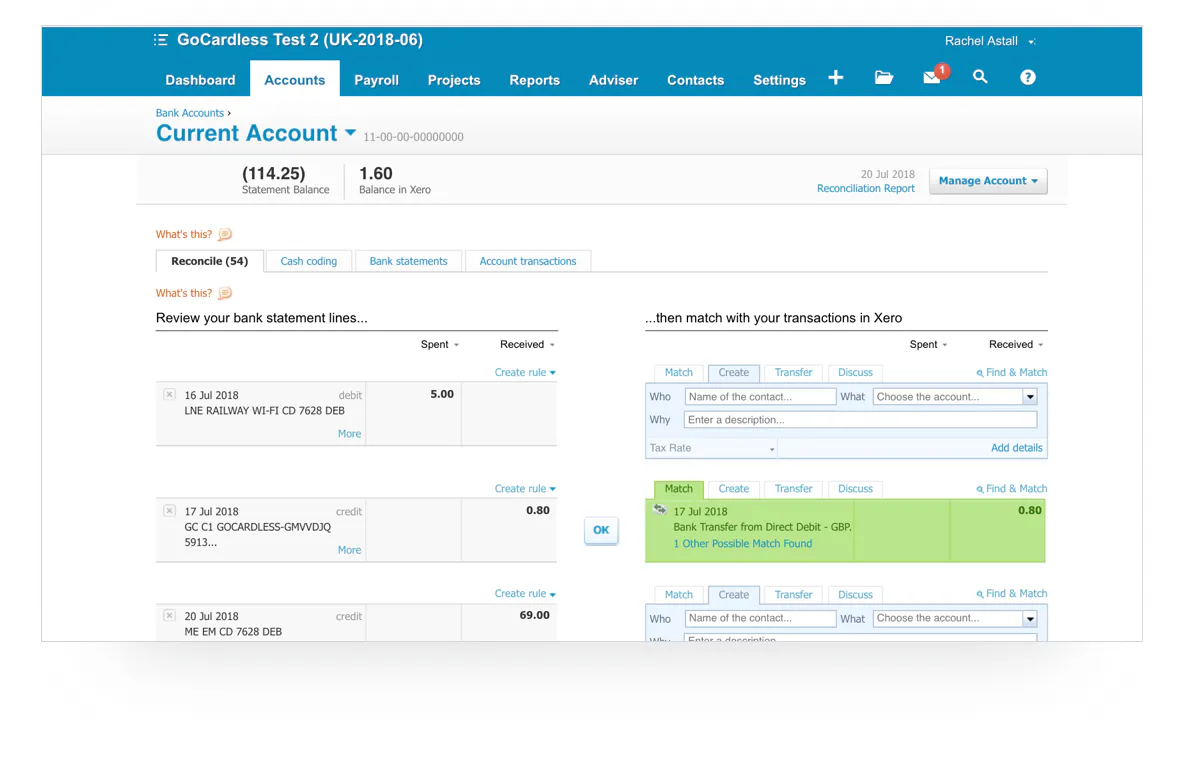Open Create rule for 16 Jul line
This screenshot has height=781, width=1184.
tap(525, 372)
